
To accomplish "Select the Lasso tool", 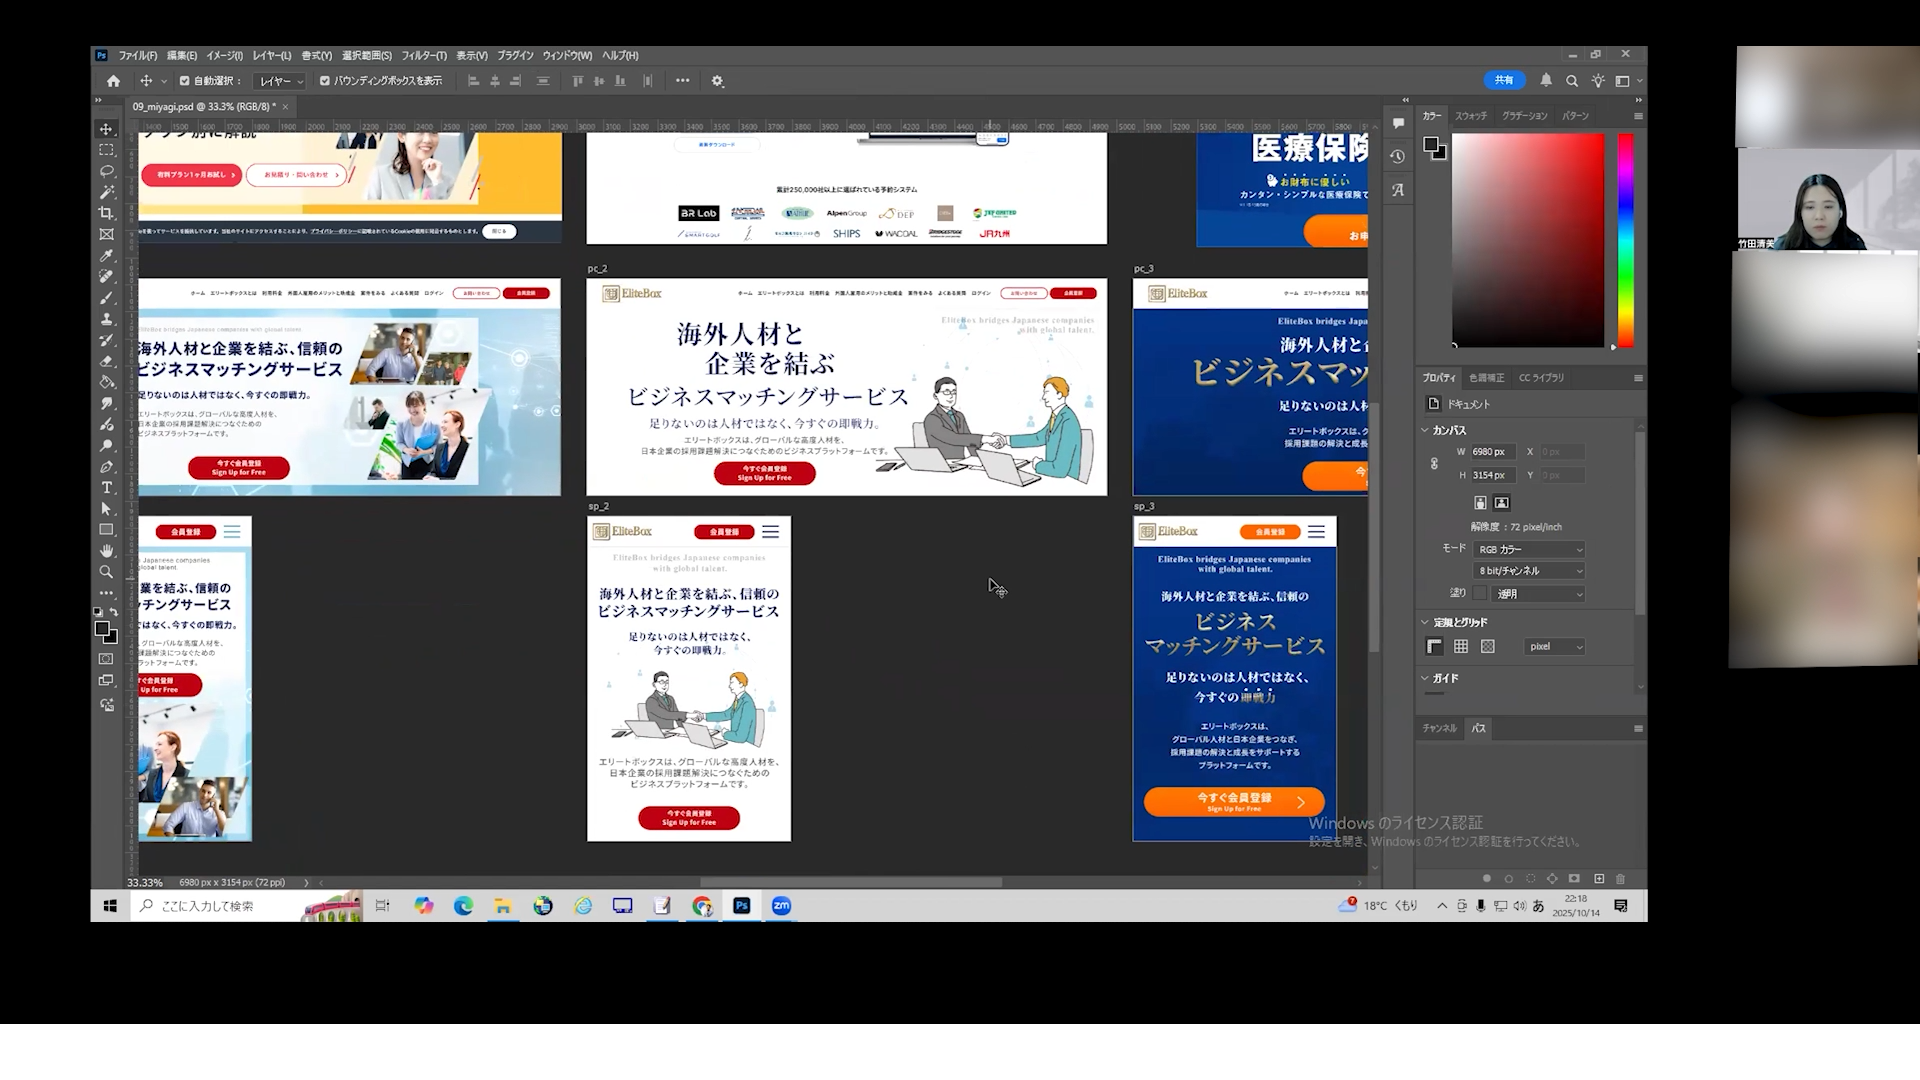I will (x=106, y=171).
